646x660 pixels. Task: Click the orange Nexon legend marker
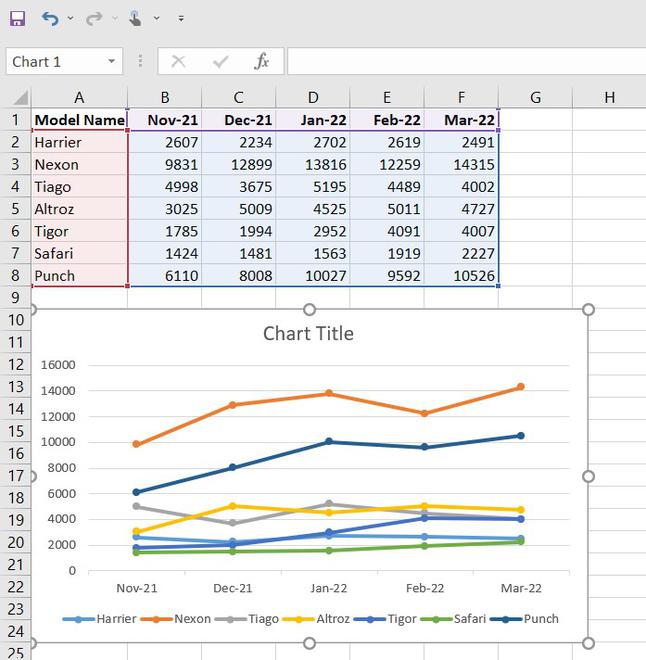156,619
